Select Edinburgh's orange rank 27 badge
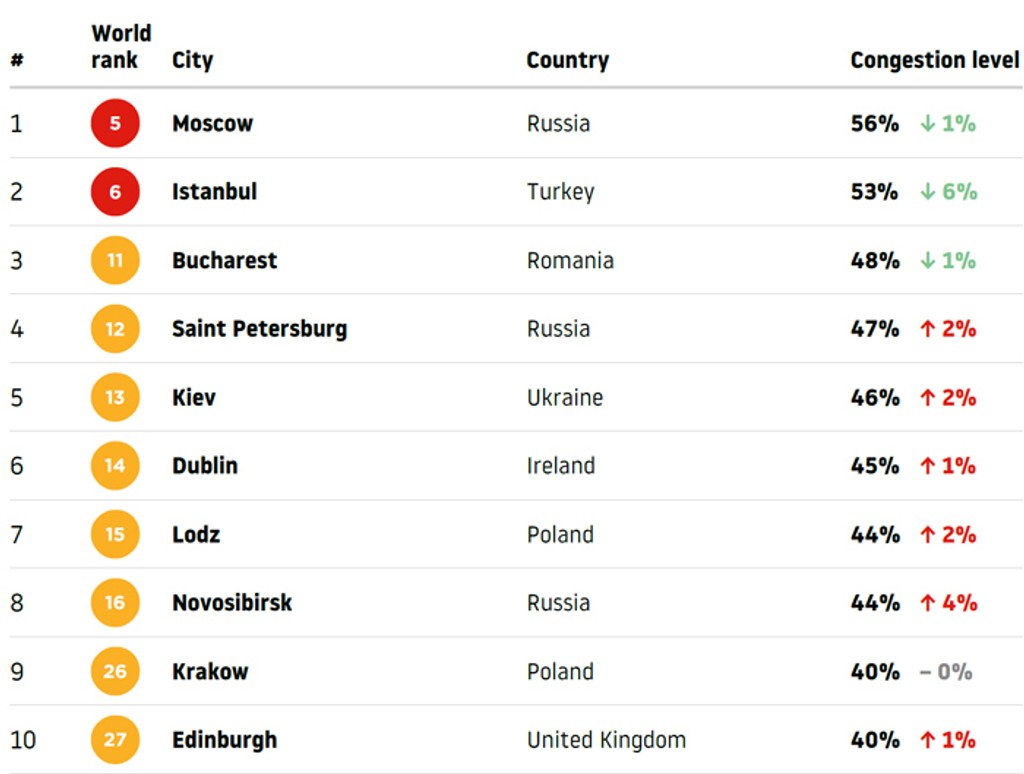Screen dimensions: 1024x774 (115, 740)
